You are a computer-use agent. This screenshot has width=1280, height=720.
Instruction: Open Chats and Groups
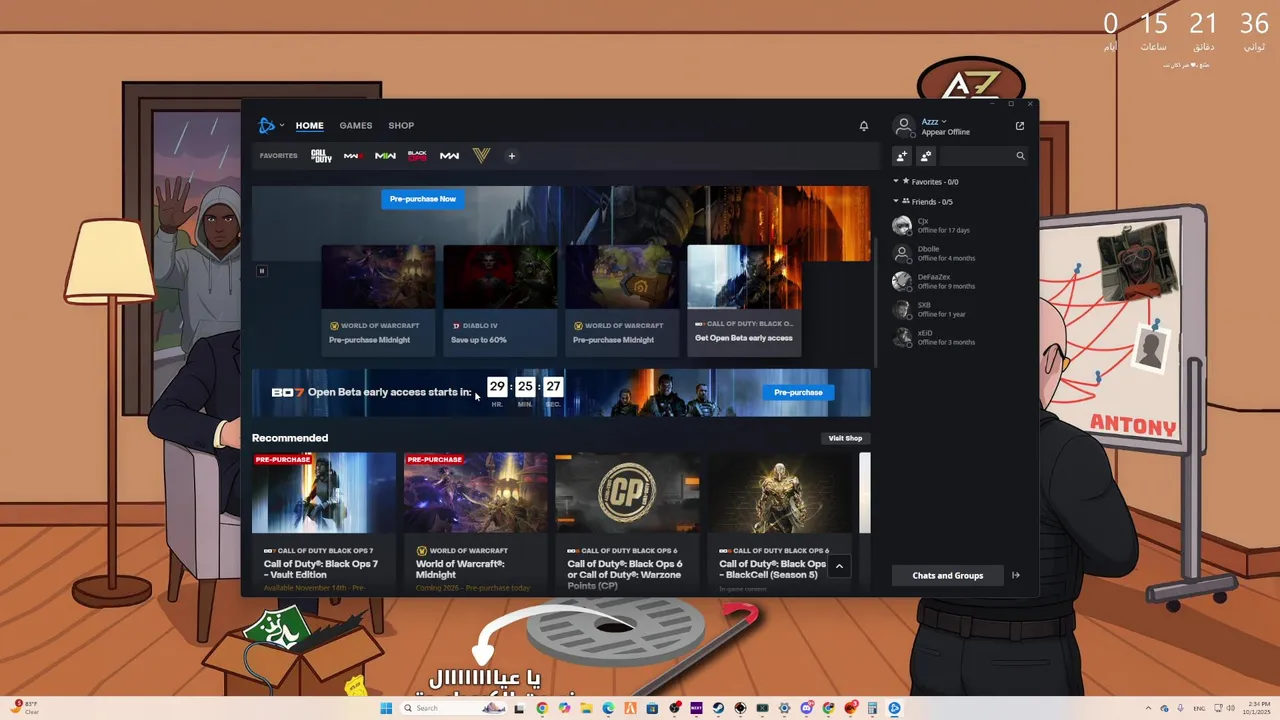tap(947, 575)
